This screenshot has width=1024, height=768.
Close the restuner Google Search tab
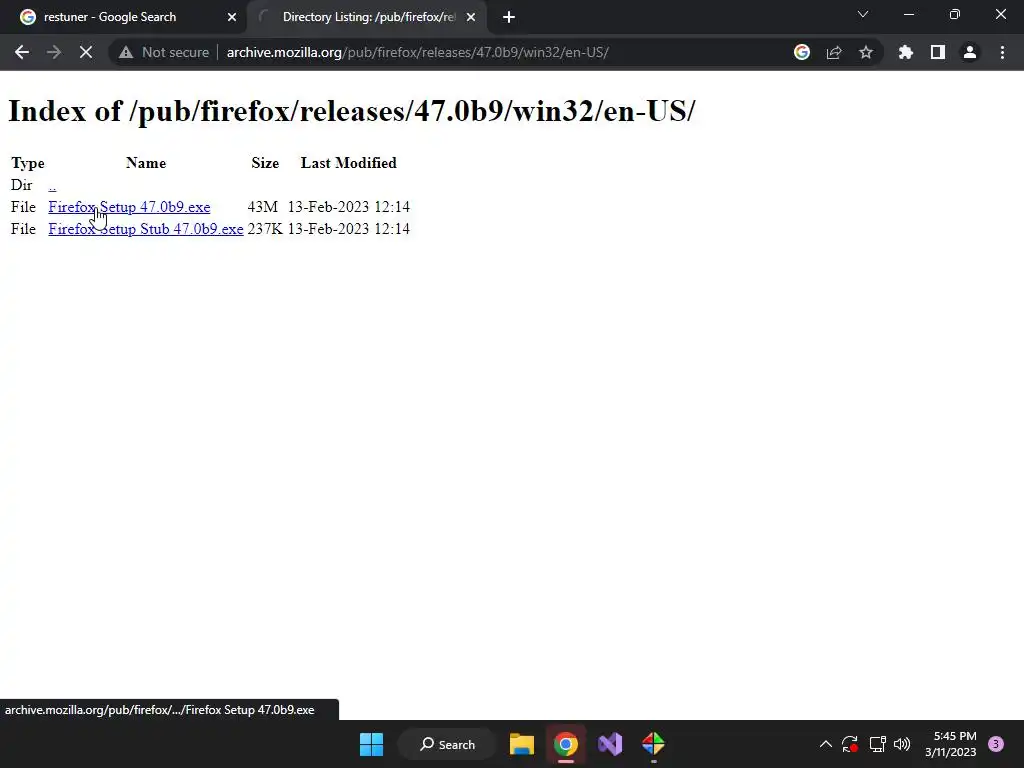point(232,17)
